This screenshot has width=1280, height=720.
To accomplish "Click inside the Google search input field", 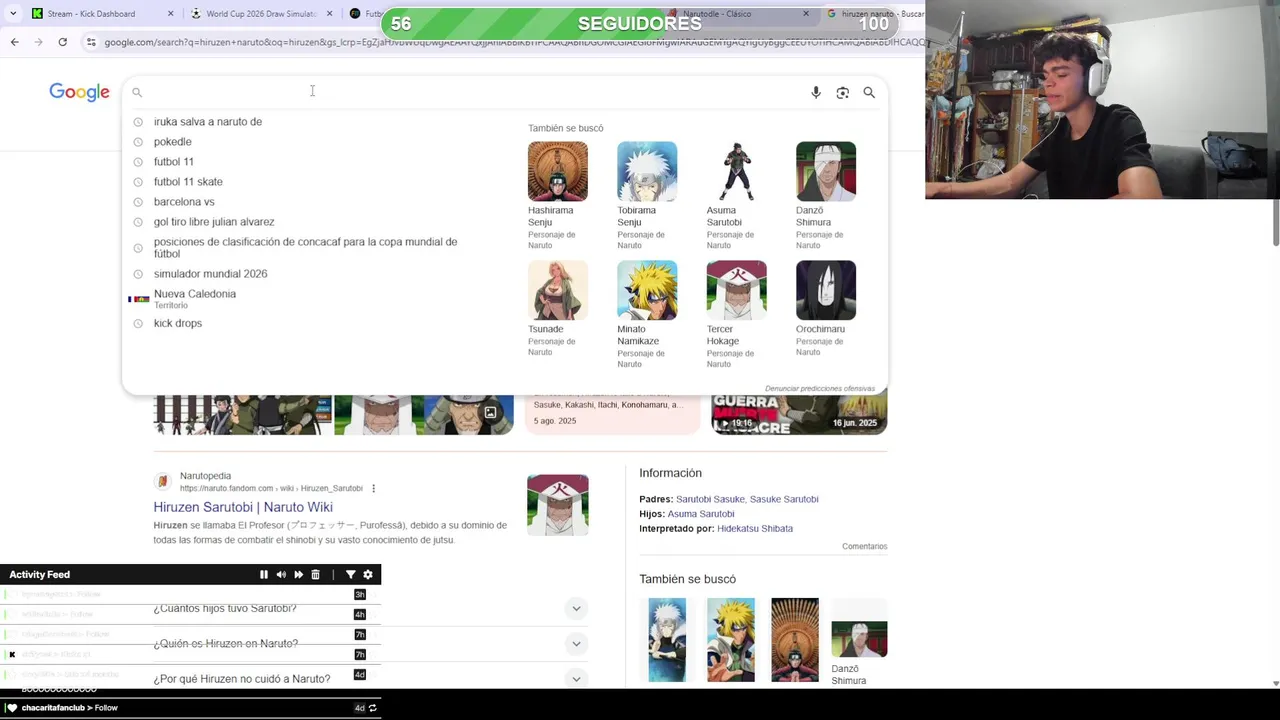I will (x=475, y=92).
